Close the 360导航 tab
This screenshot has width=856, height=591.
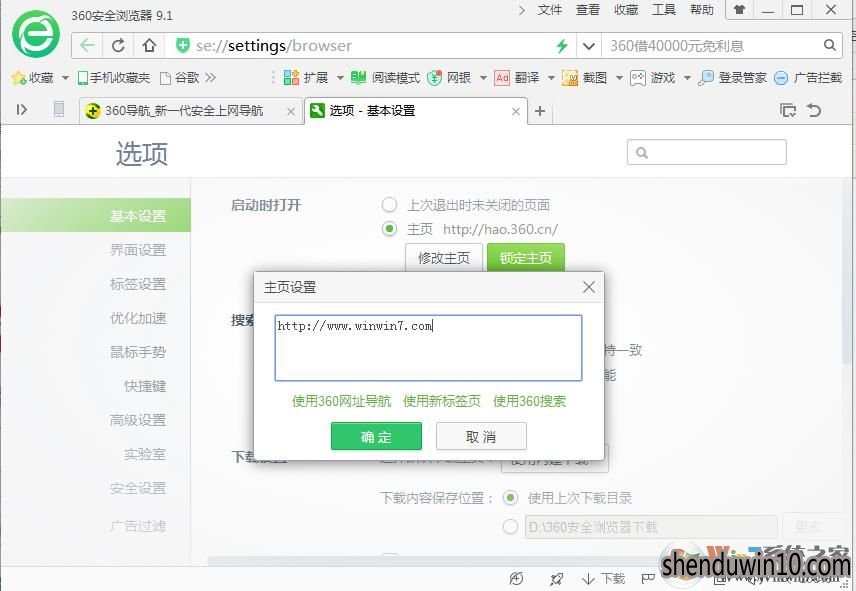pyautogui.click(x=291, y=111)
